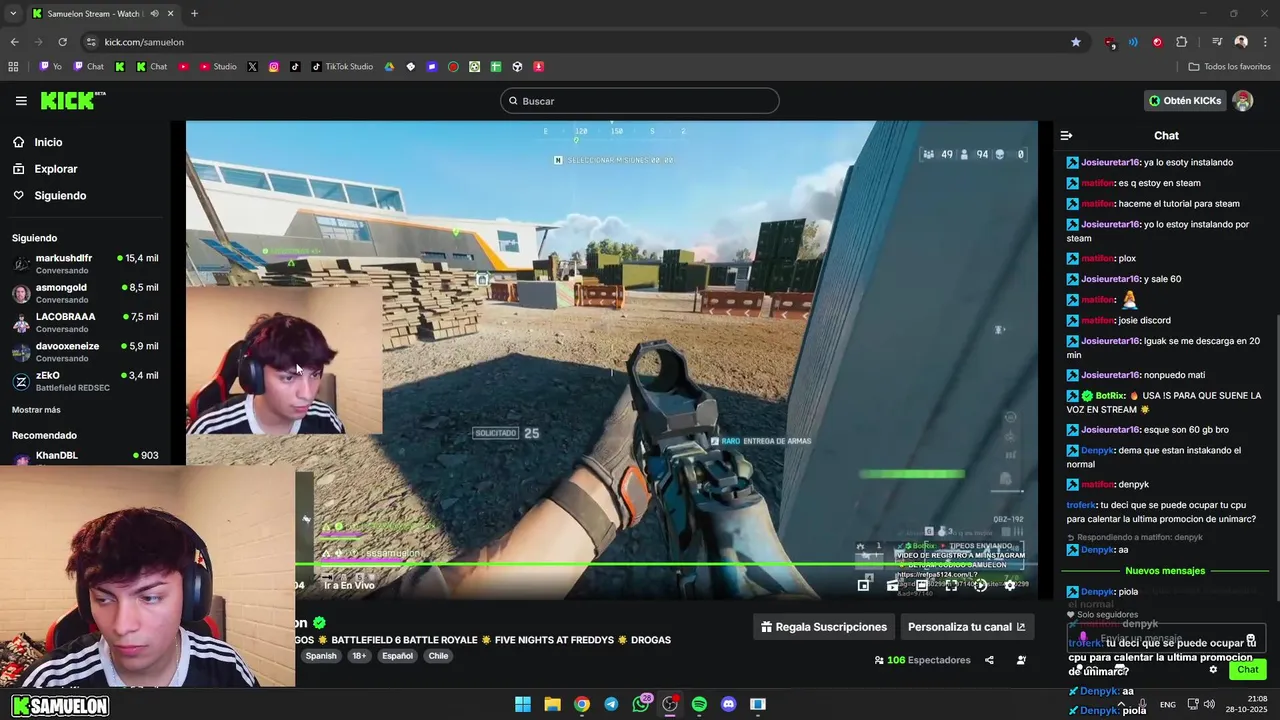Open markushdlfr followed channel

tap(85, 263)
